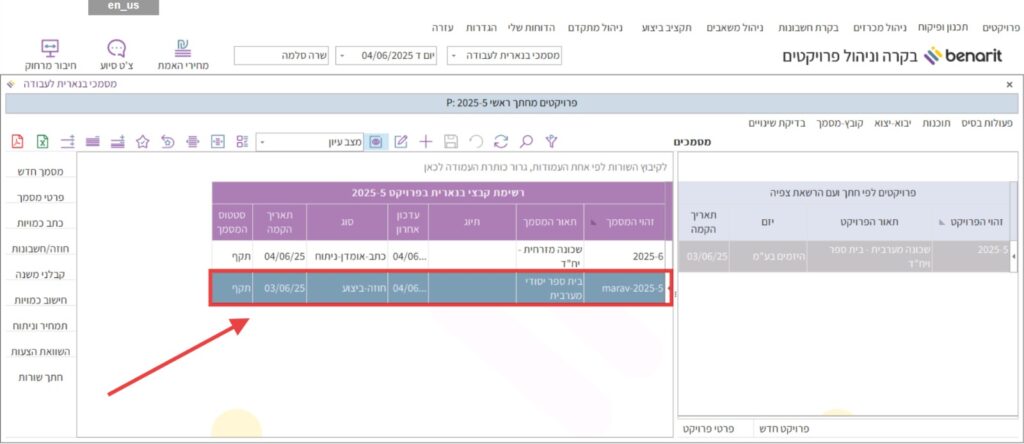
Task: Add a new record with plus icon
Action: 426,142
